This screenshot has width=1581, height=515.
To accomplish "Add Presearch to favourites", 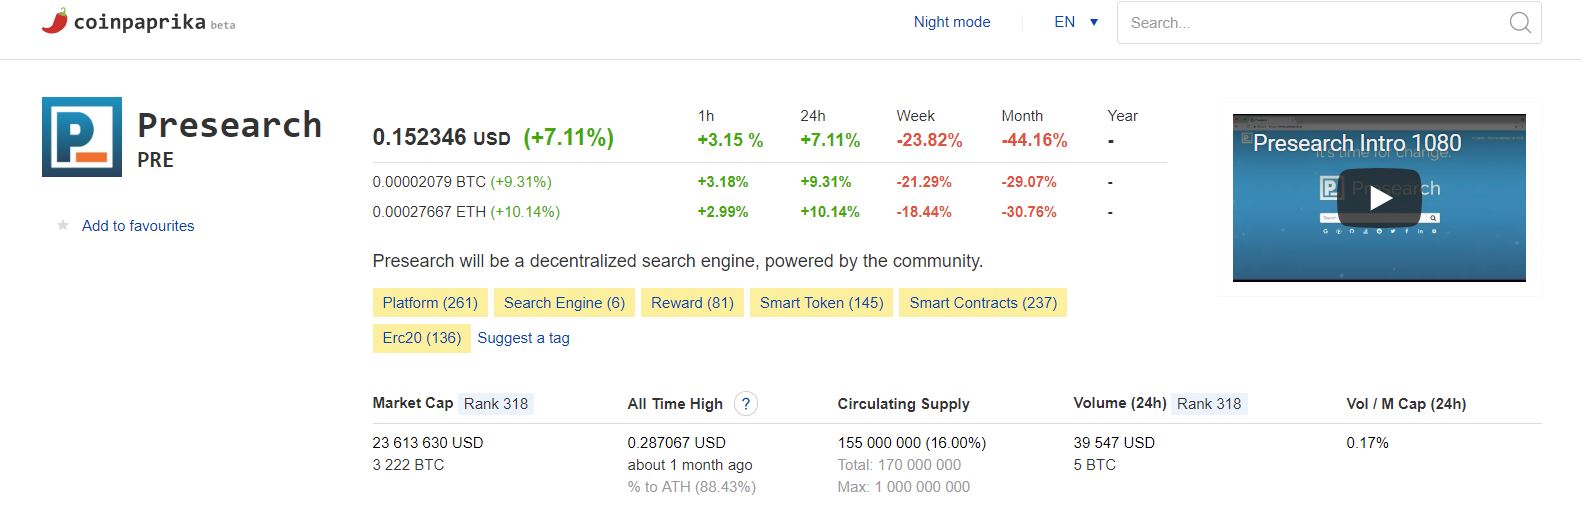I will 138,226.
